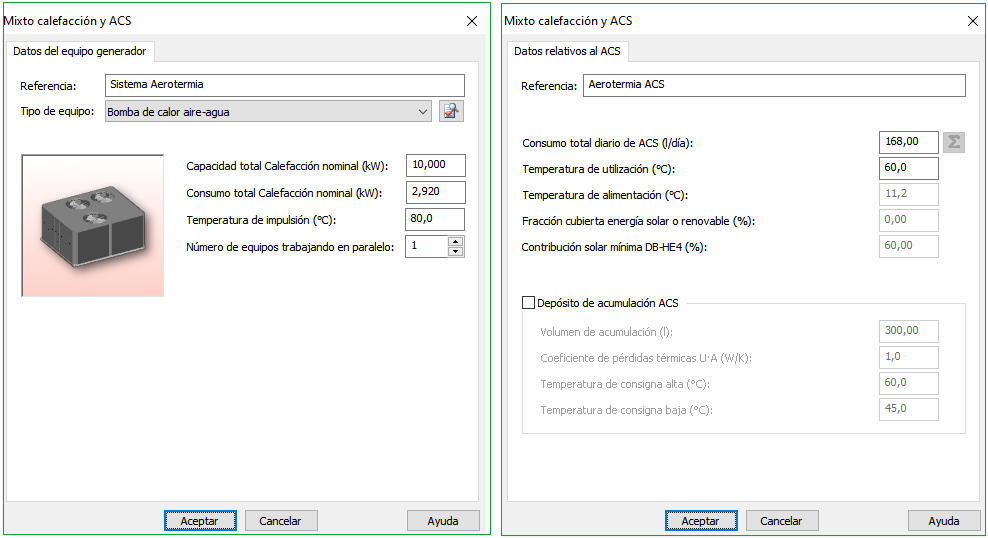Screen dimensions: 988x538
Task: Click Cancelar in the ACS data dialog
Action: click(x=782, y=521)
